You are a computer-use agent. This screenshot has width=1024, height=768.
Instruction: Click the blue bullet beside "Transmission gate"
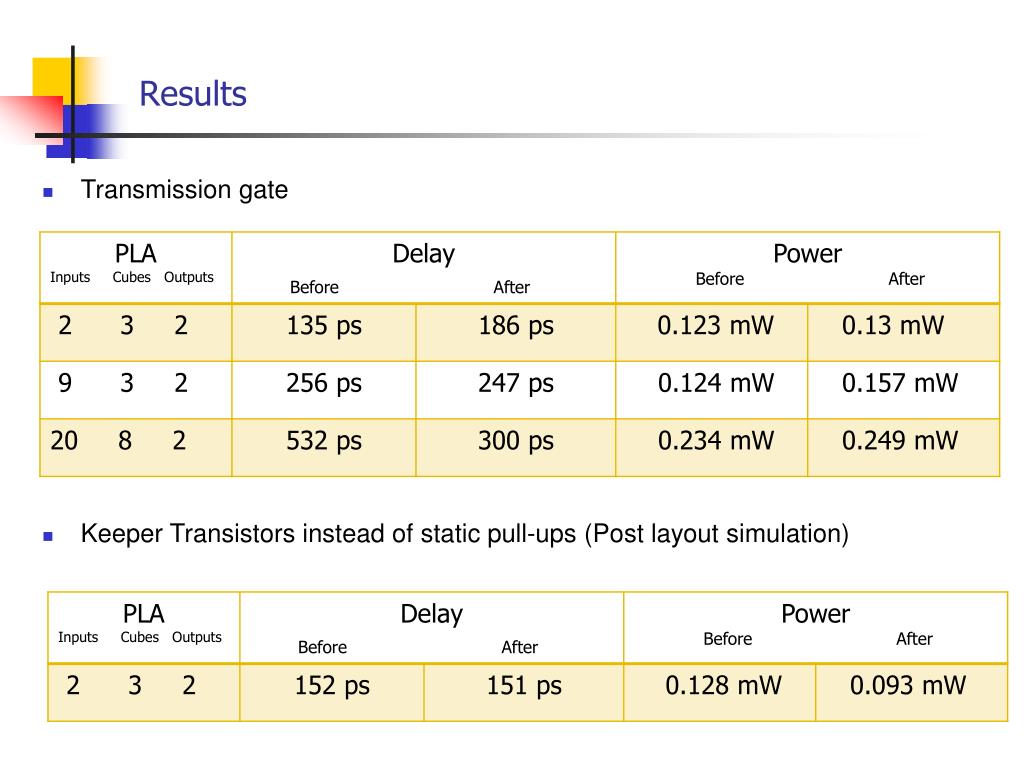pyautogui.click(x=47, y=192)
